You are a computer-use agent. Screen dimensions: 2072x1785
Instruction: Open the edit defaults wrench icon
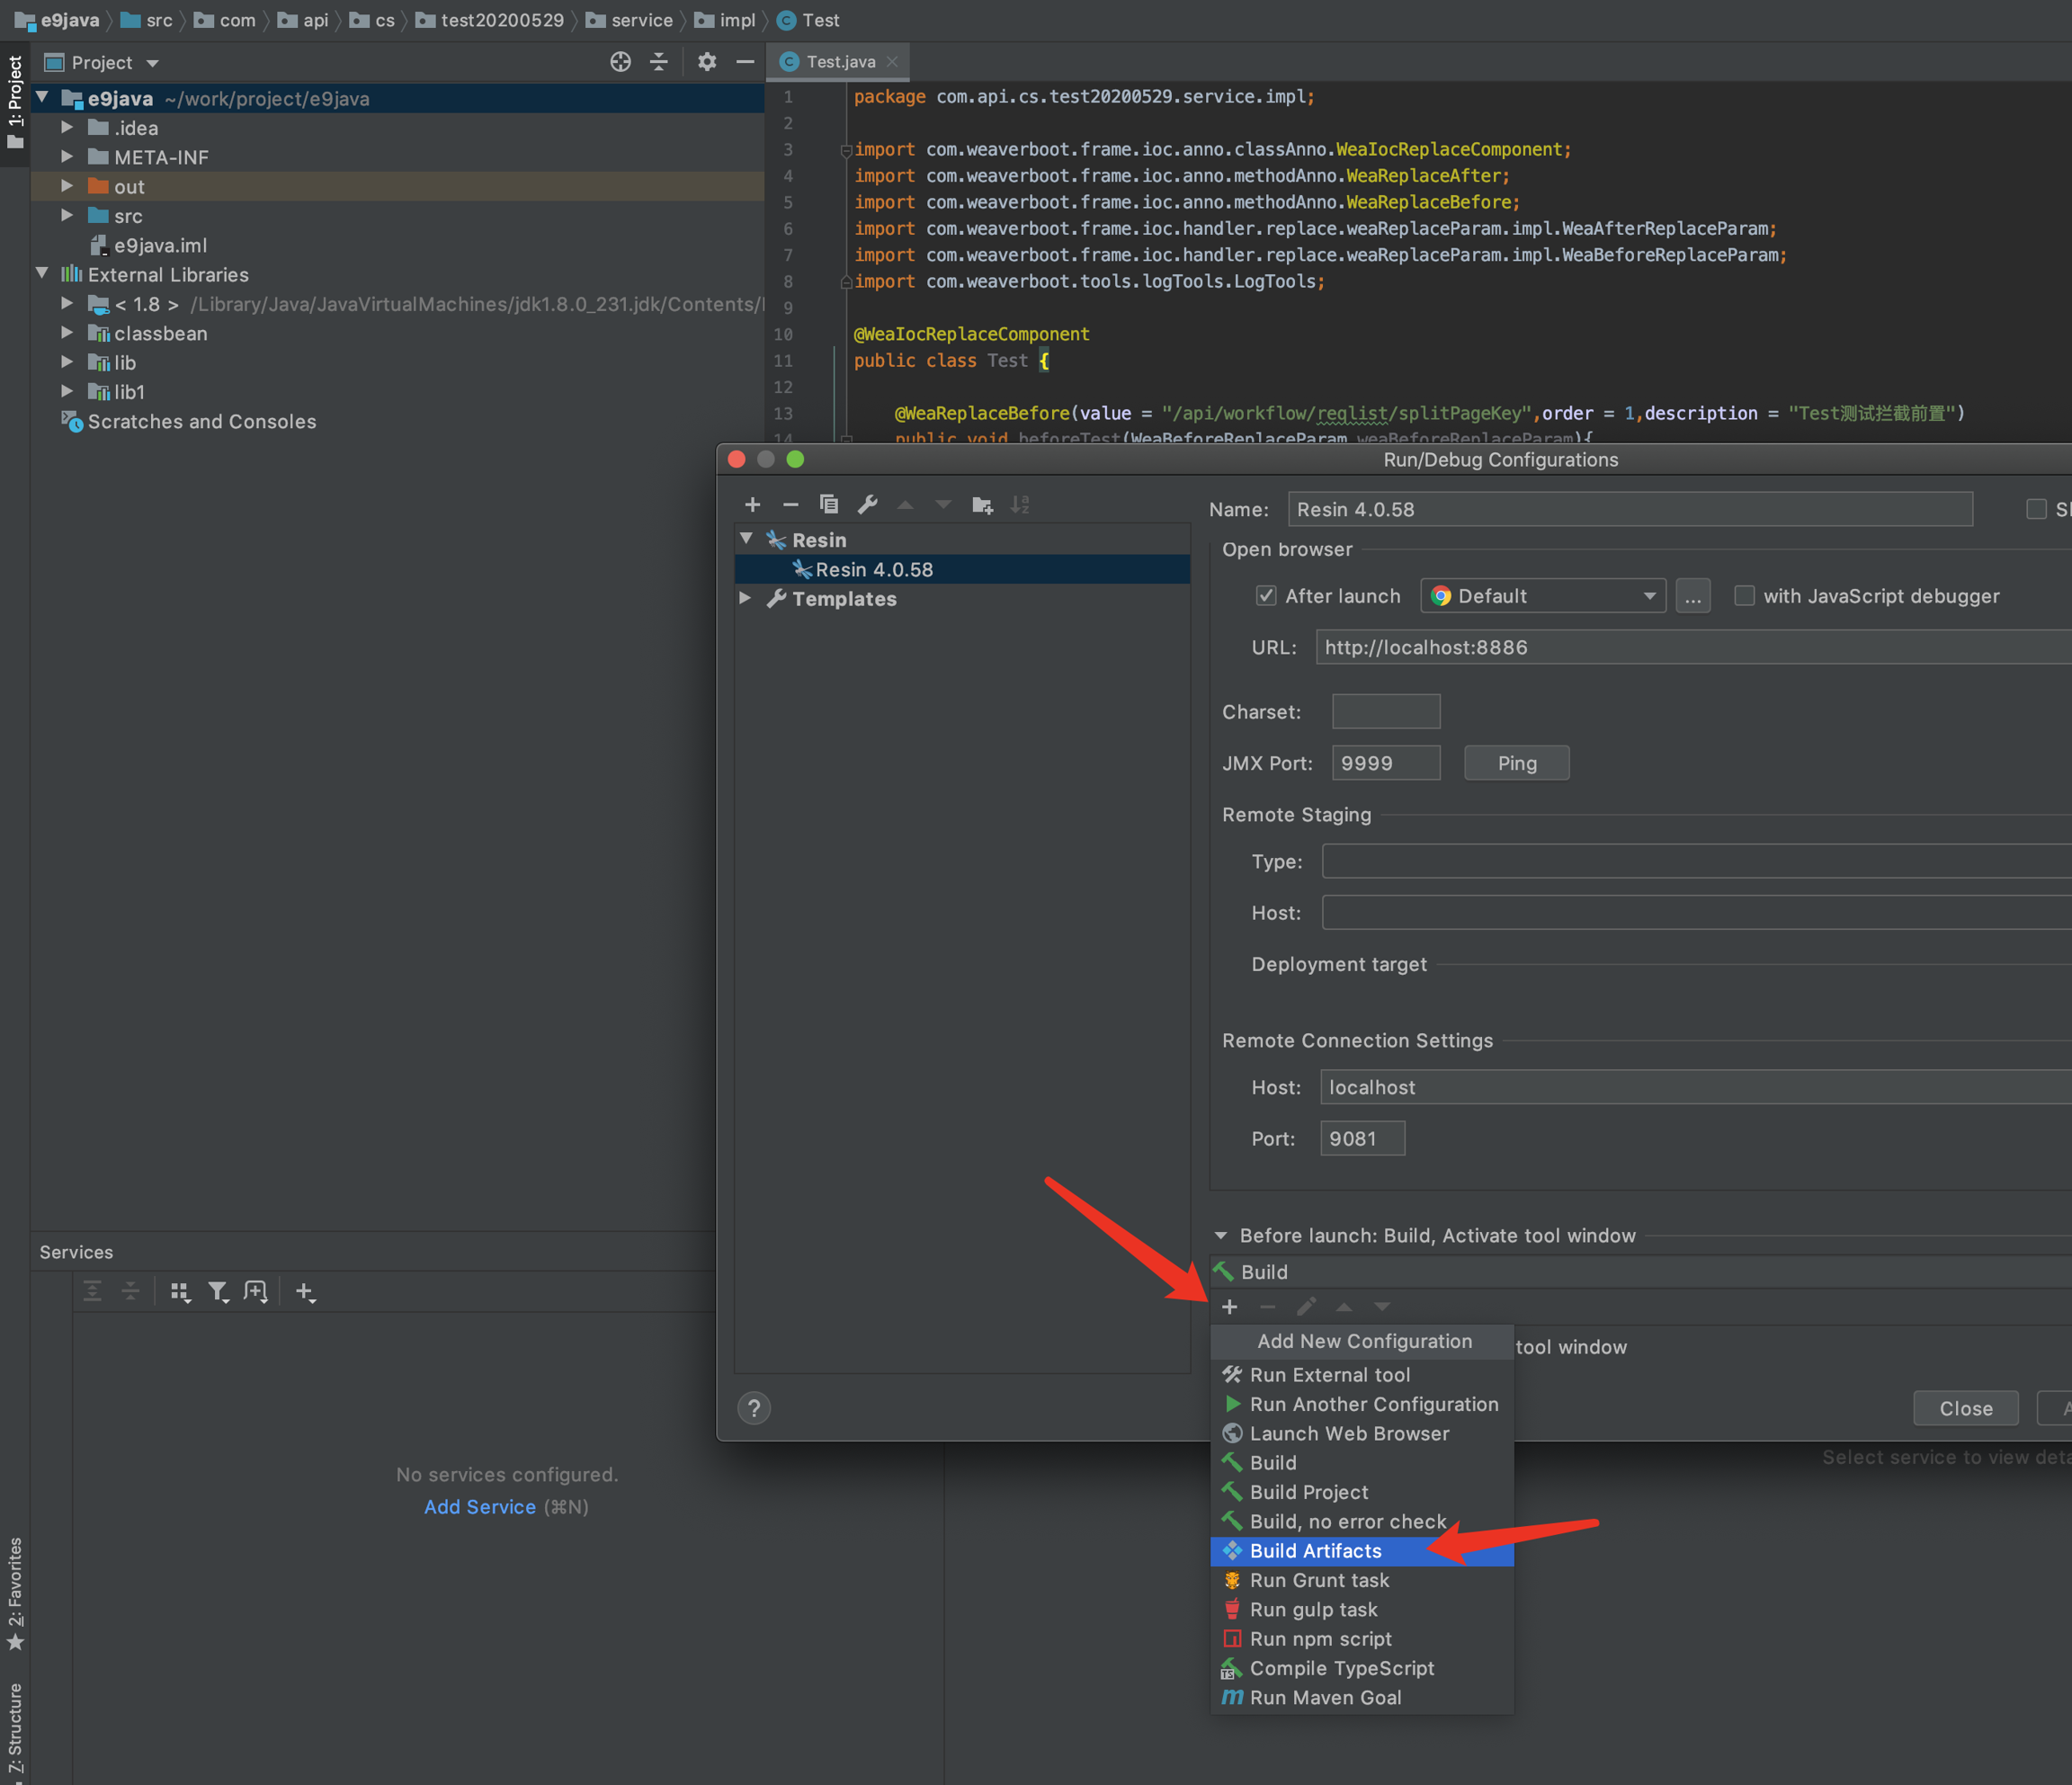click(867, 505)
